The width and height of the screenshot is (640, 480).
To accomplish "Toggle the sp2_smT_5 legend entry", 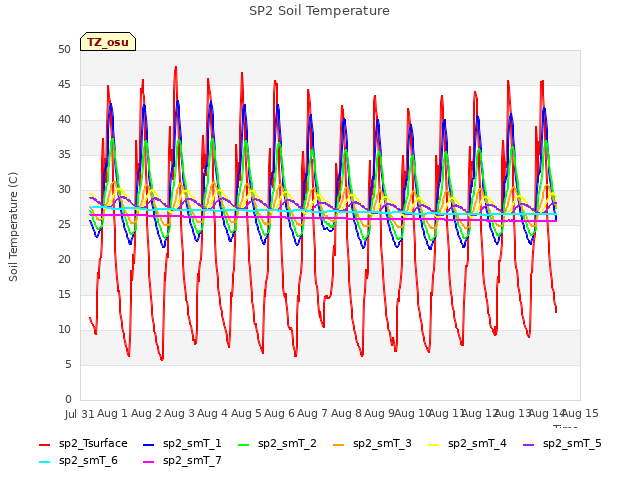I will (562, 444).
